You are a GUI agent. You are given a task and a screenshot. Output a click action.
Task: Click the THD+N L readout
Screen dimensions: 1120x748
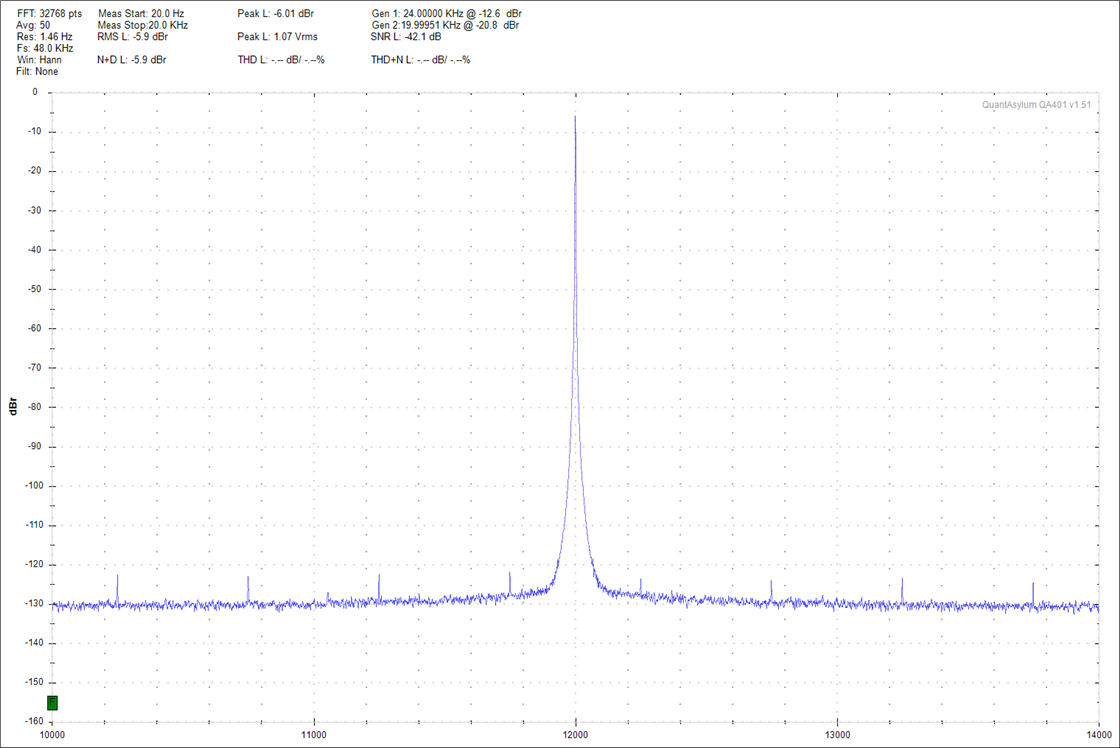421,60
